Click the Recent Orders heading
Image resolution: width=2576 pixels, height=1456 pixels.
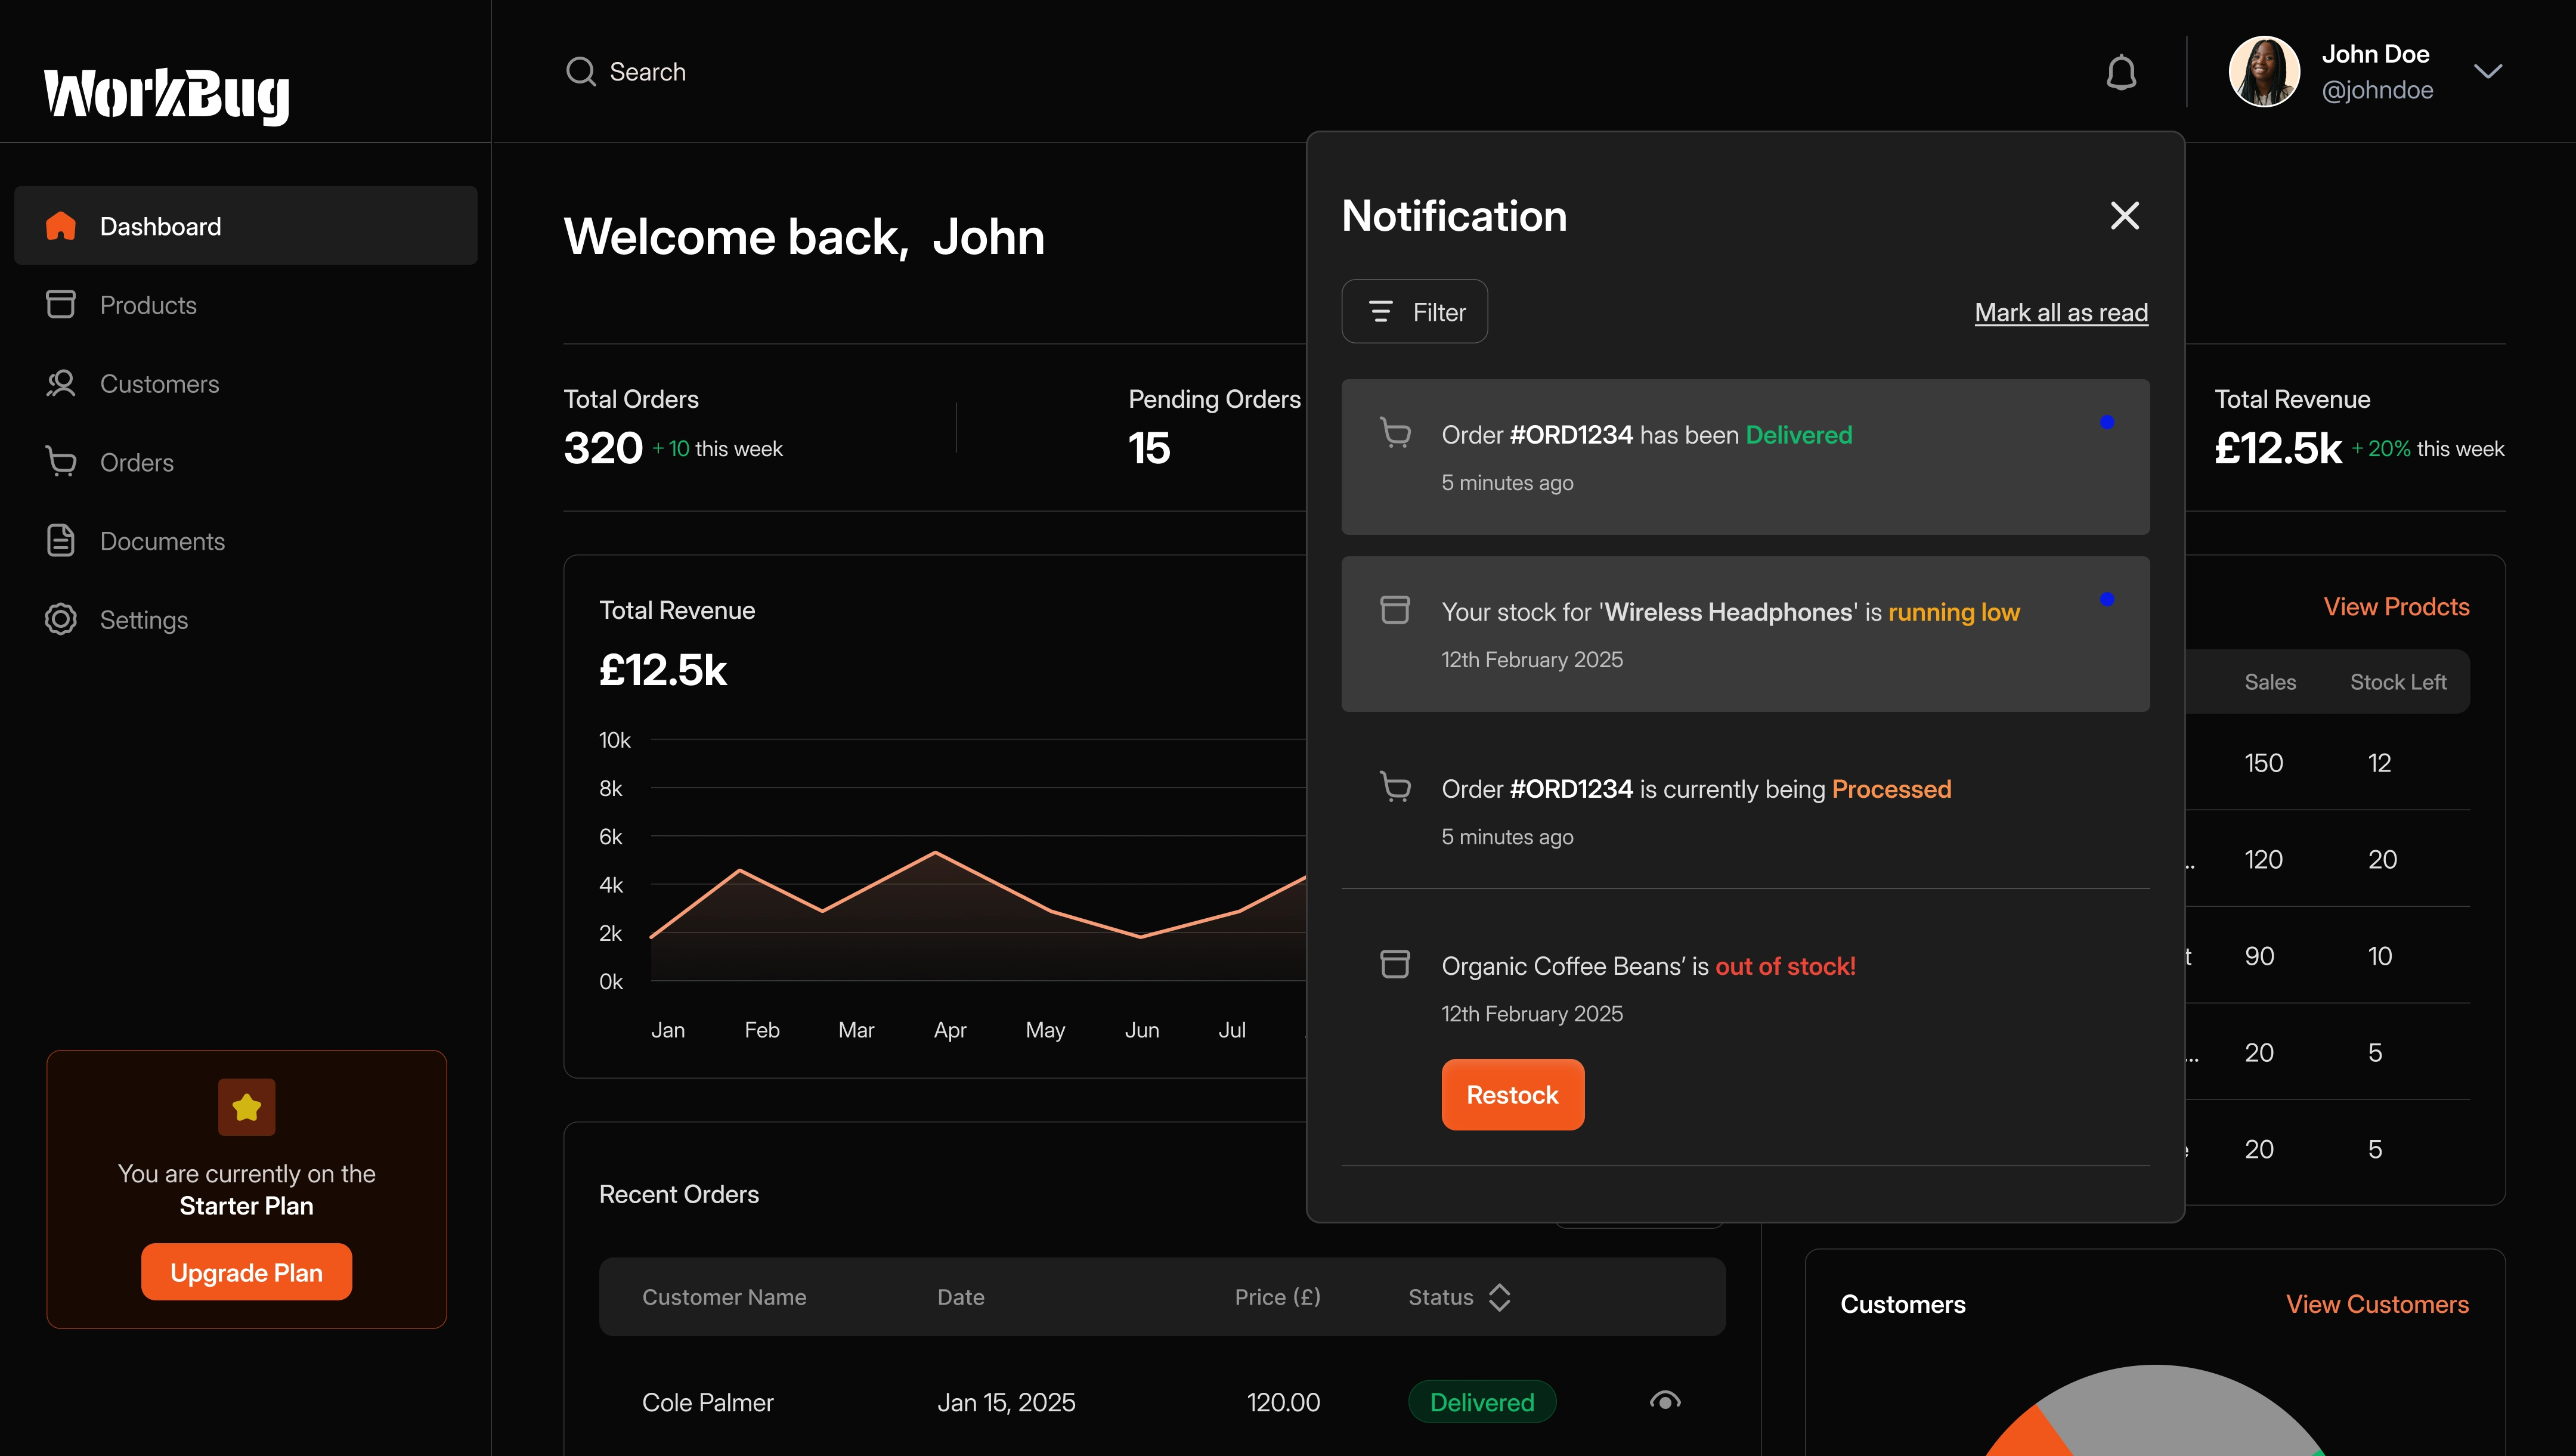click(x=678, y=1194)
